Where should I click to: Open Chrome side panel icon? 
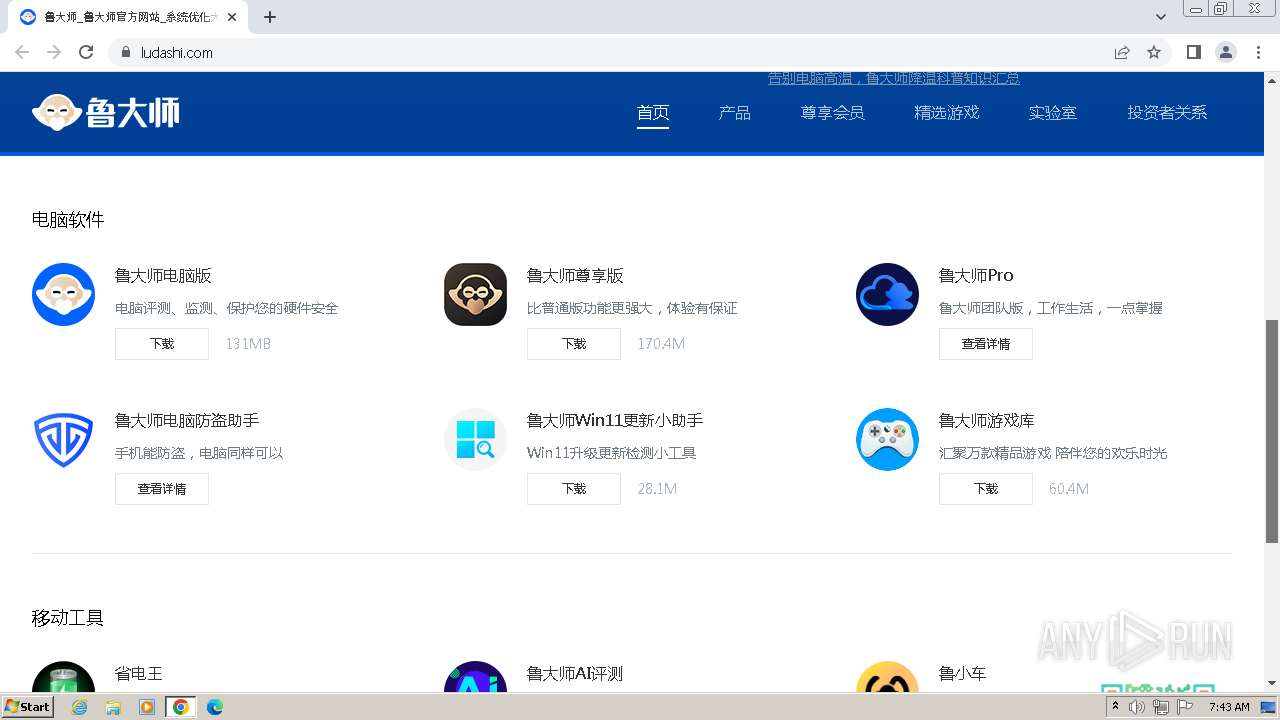(x=1193, y=52)
